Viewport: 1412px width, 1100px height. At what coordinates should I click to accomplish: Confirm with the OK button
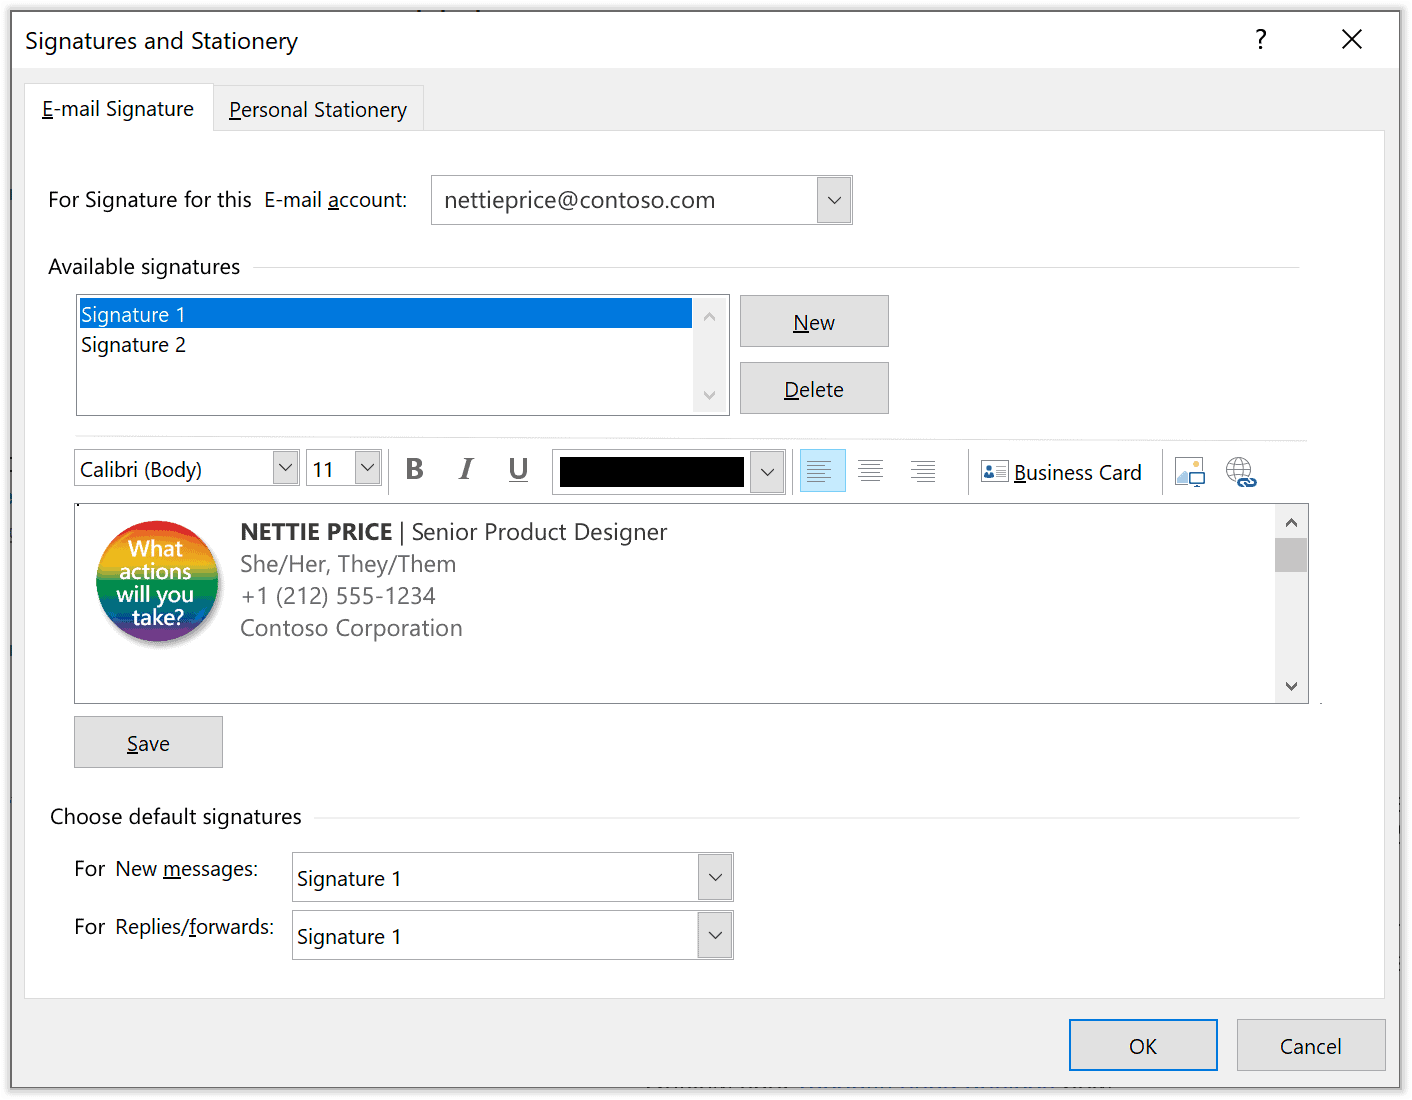coord(1143,1045)
